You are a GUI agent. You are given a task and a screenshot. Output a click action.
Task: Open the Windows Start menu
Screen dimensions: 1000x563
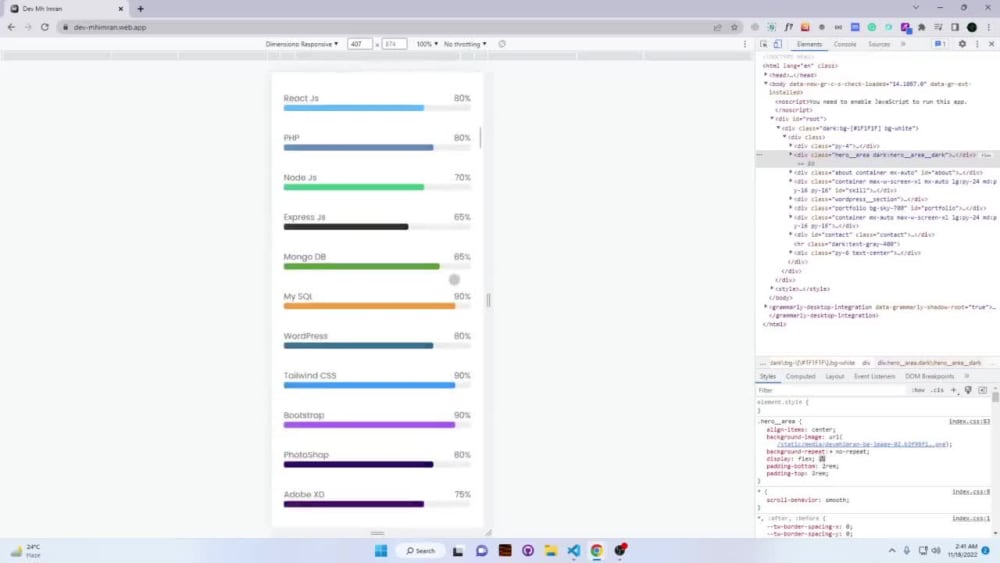[x=381, y=551]
